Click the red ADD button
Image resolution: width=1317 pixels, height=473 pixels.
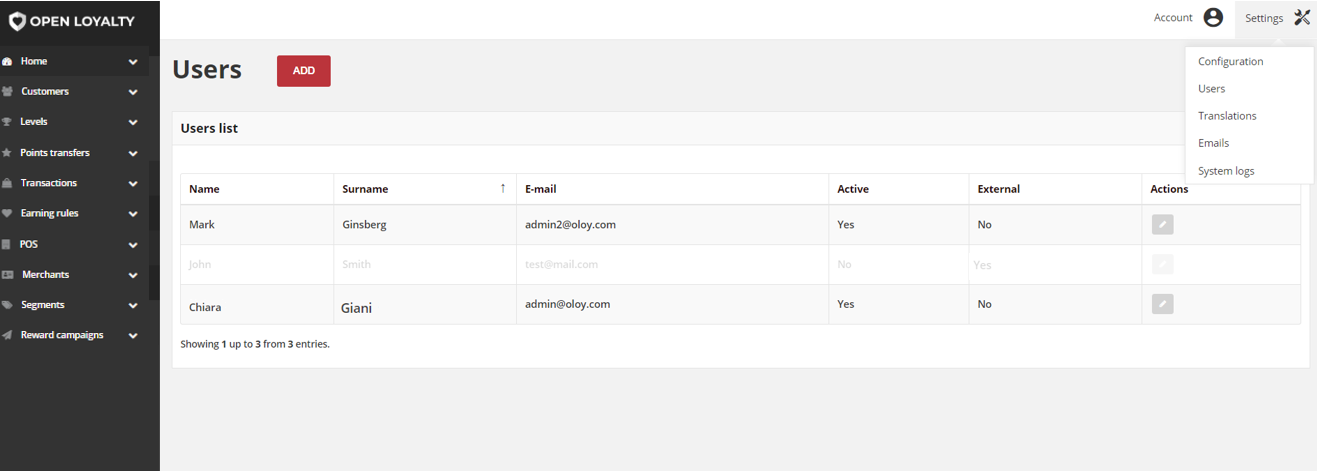(304, 71)
